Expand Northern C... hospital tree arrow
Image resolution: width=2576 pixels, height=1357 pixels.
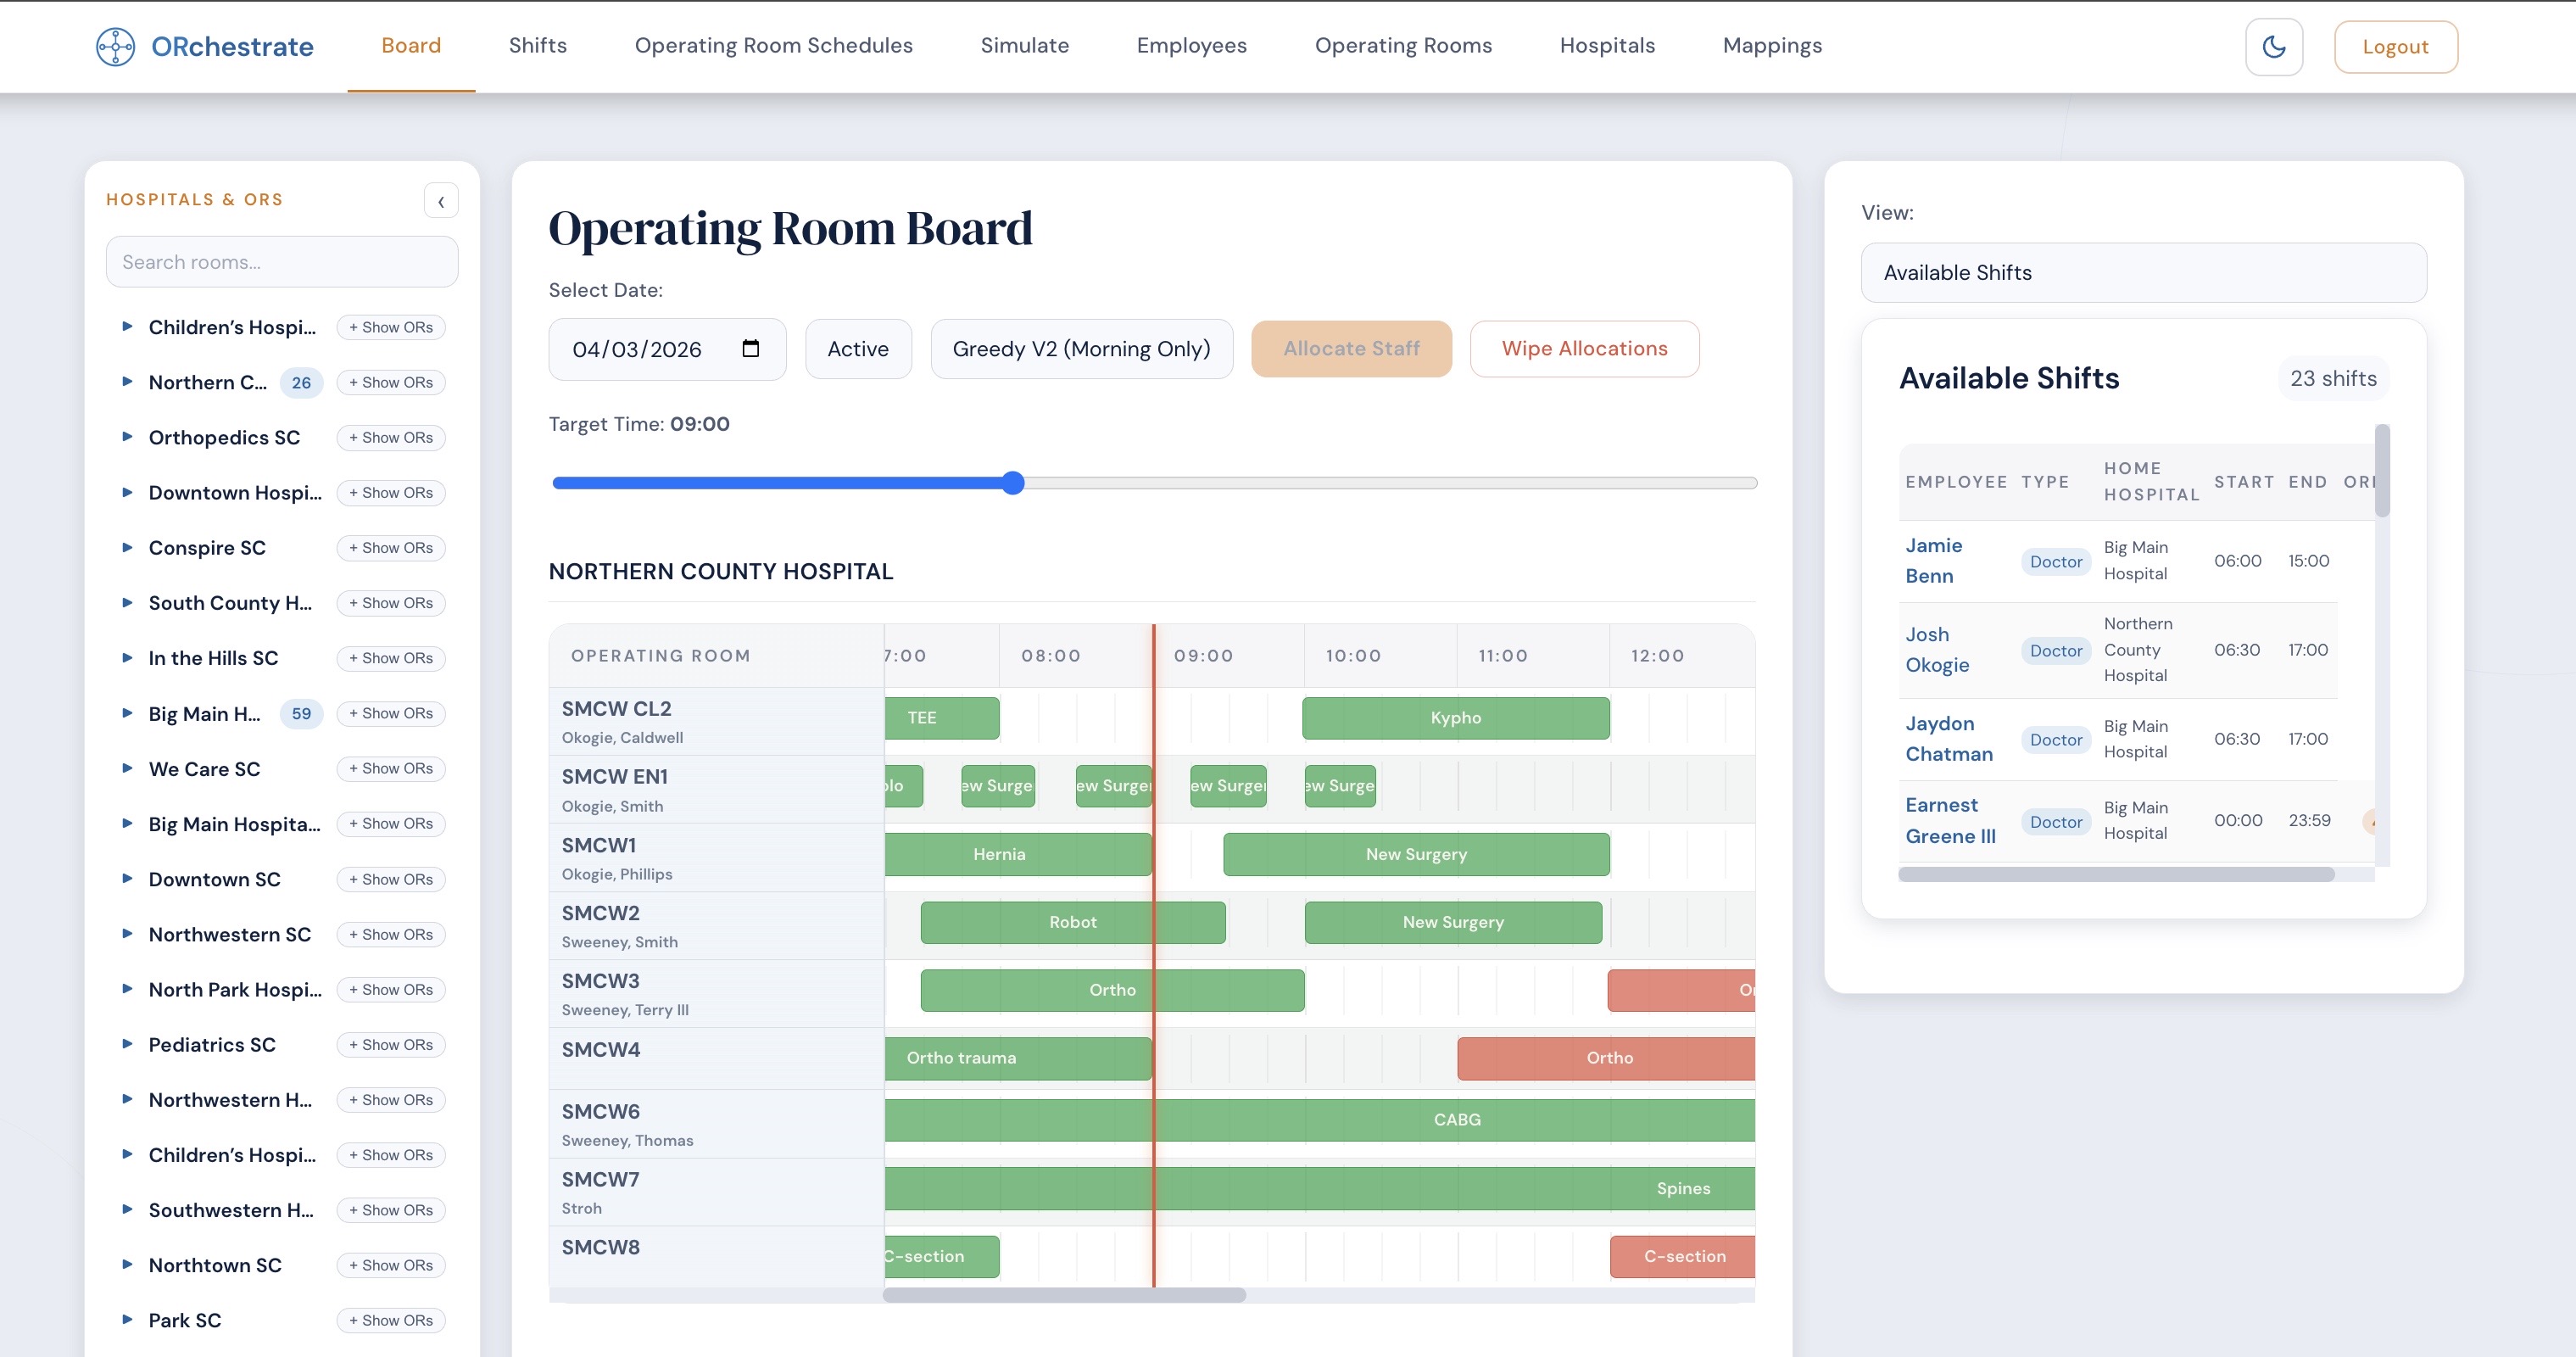point(127,381)
